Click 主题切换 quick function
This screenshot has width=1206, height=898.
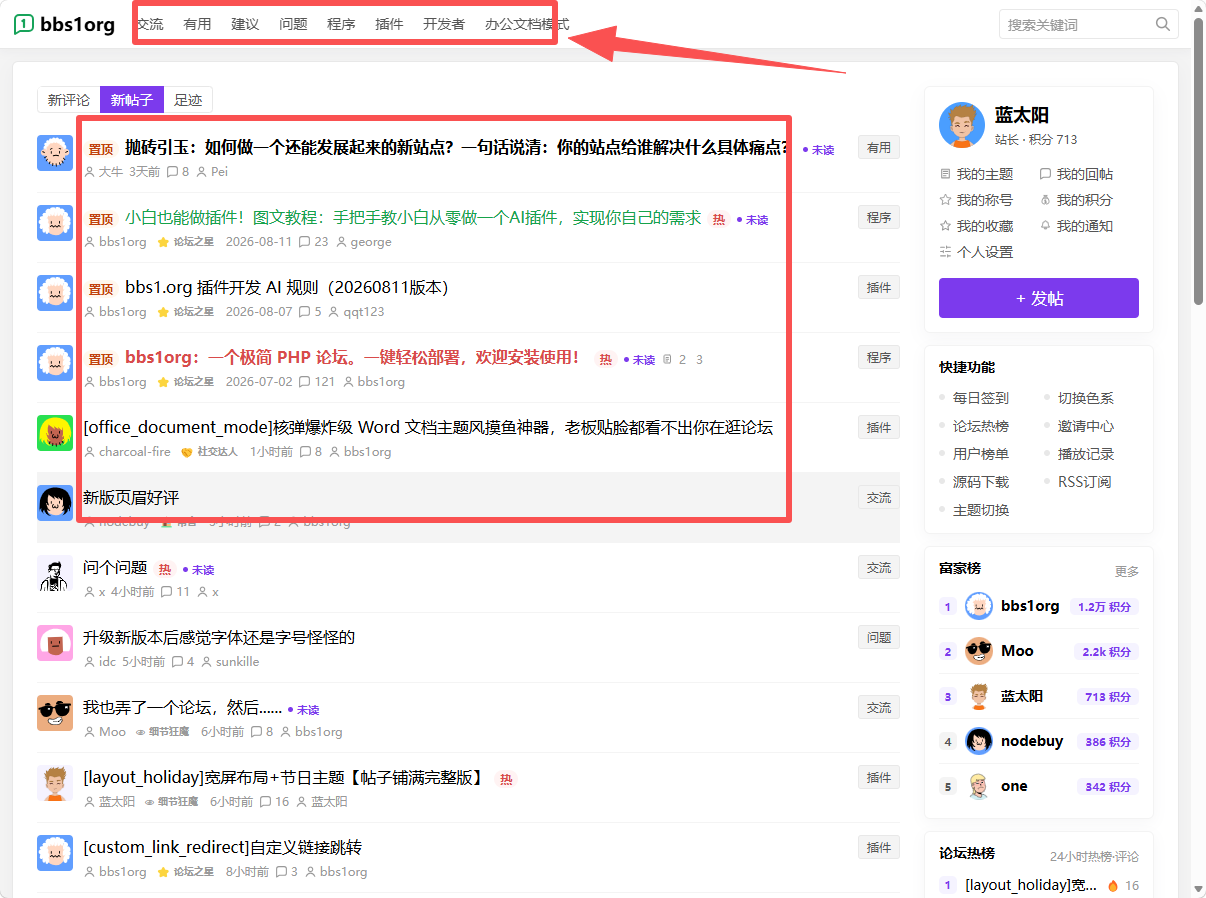pos(981,510)
